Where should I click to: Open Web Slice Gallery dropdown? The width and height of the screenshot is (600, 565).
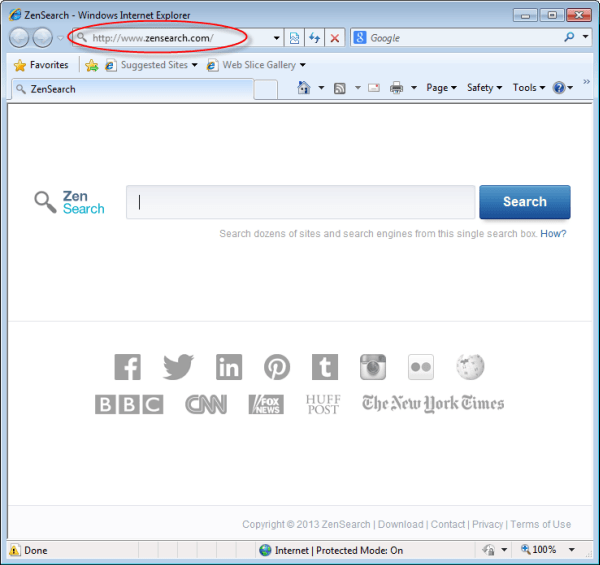256,65
